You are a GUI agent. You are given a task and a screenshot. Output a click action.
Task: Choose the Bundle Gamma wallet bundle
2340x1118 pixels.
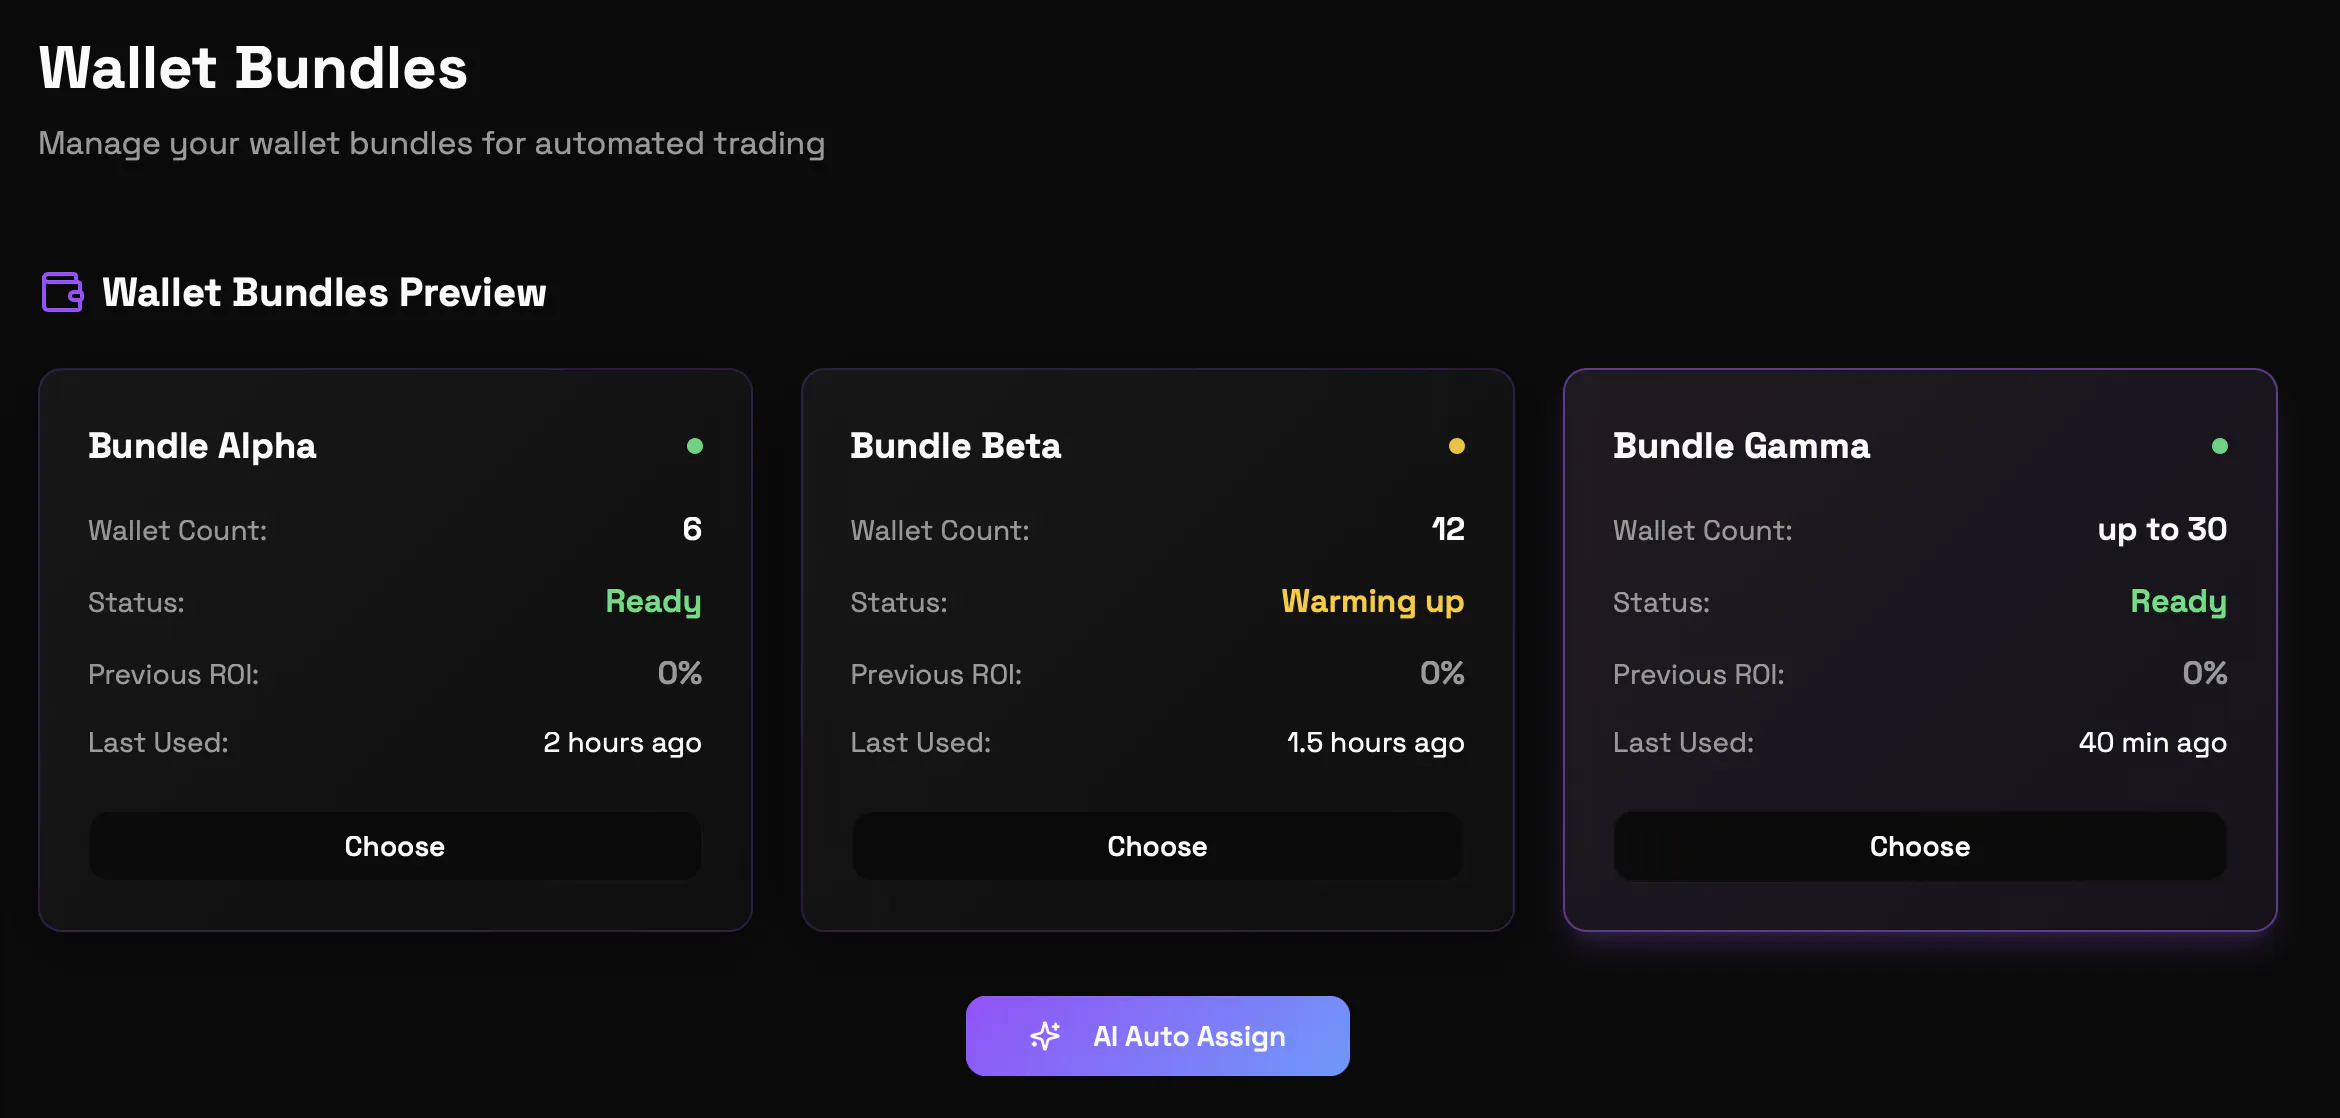pos(1920,846)
